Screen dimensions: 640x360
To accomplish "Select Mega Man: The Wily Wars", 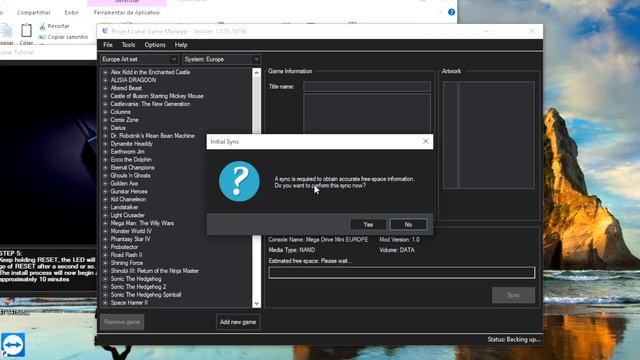I will pos(142,223).
